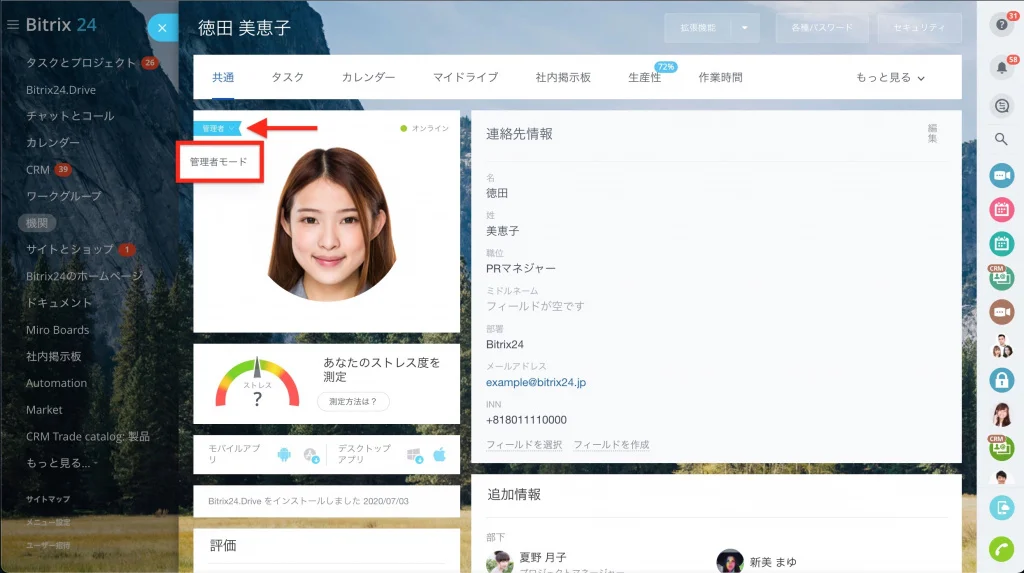The width and height of the screenshot is (1024, 573).
Task: Click the phone number +818011110000
Action: point(526,419)
